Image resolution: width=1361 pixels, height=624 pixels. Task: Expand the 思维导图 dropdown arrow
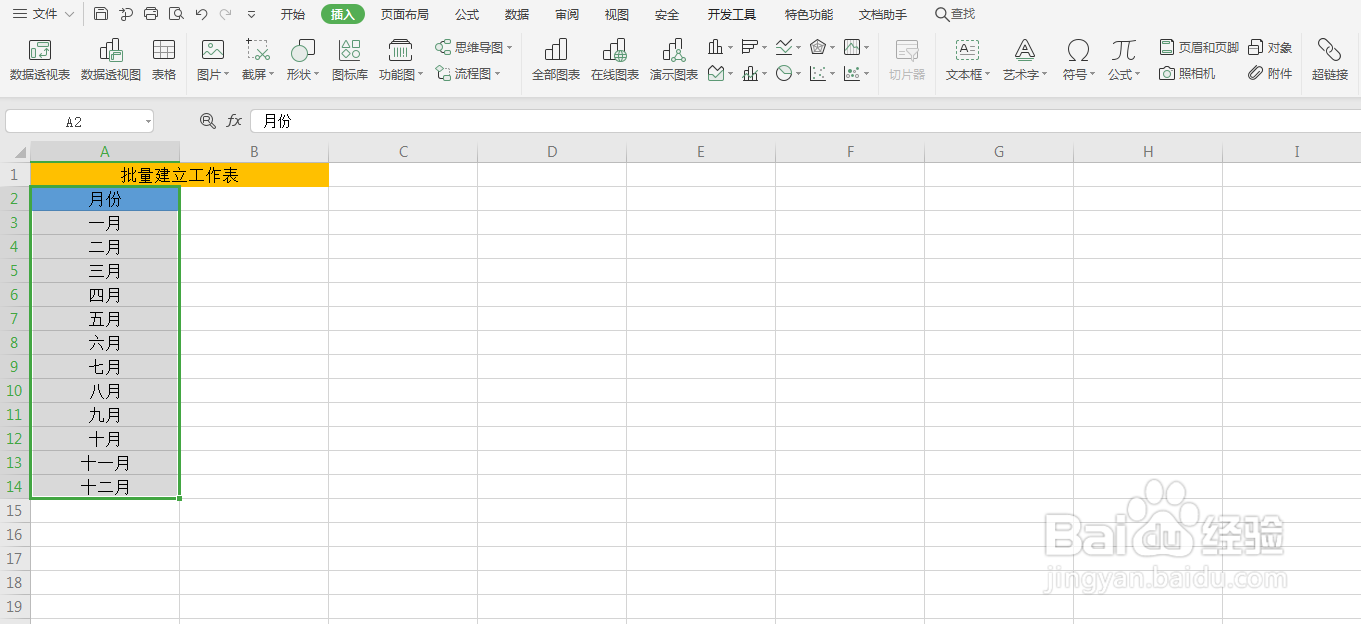pyautogui.click(x=509, y=48)
